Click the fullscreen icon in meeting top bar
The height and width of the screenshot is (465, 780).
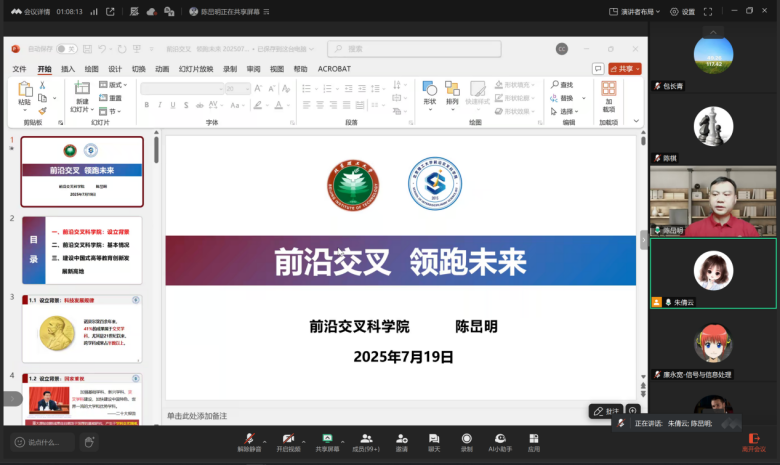click(708, 11)
